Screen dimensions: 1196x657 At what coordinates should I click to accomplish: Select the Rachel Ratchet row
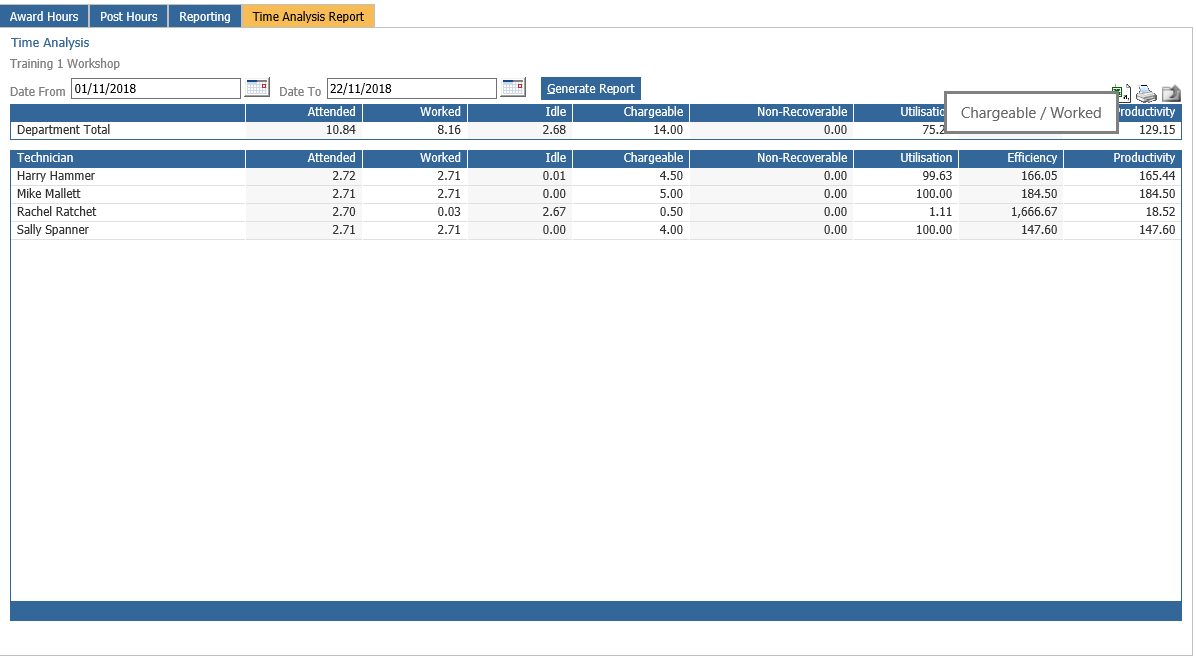coord(596,212)
